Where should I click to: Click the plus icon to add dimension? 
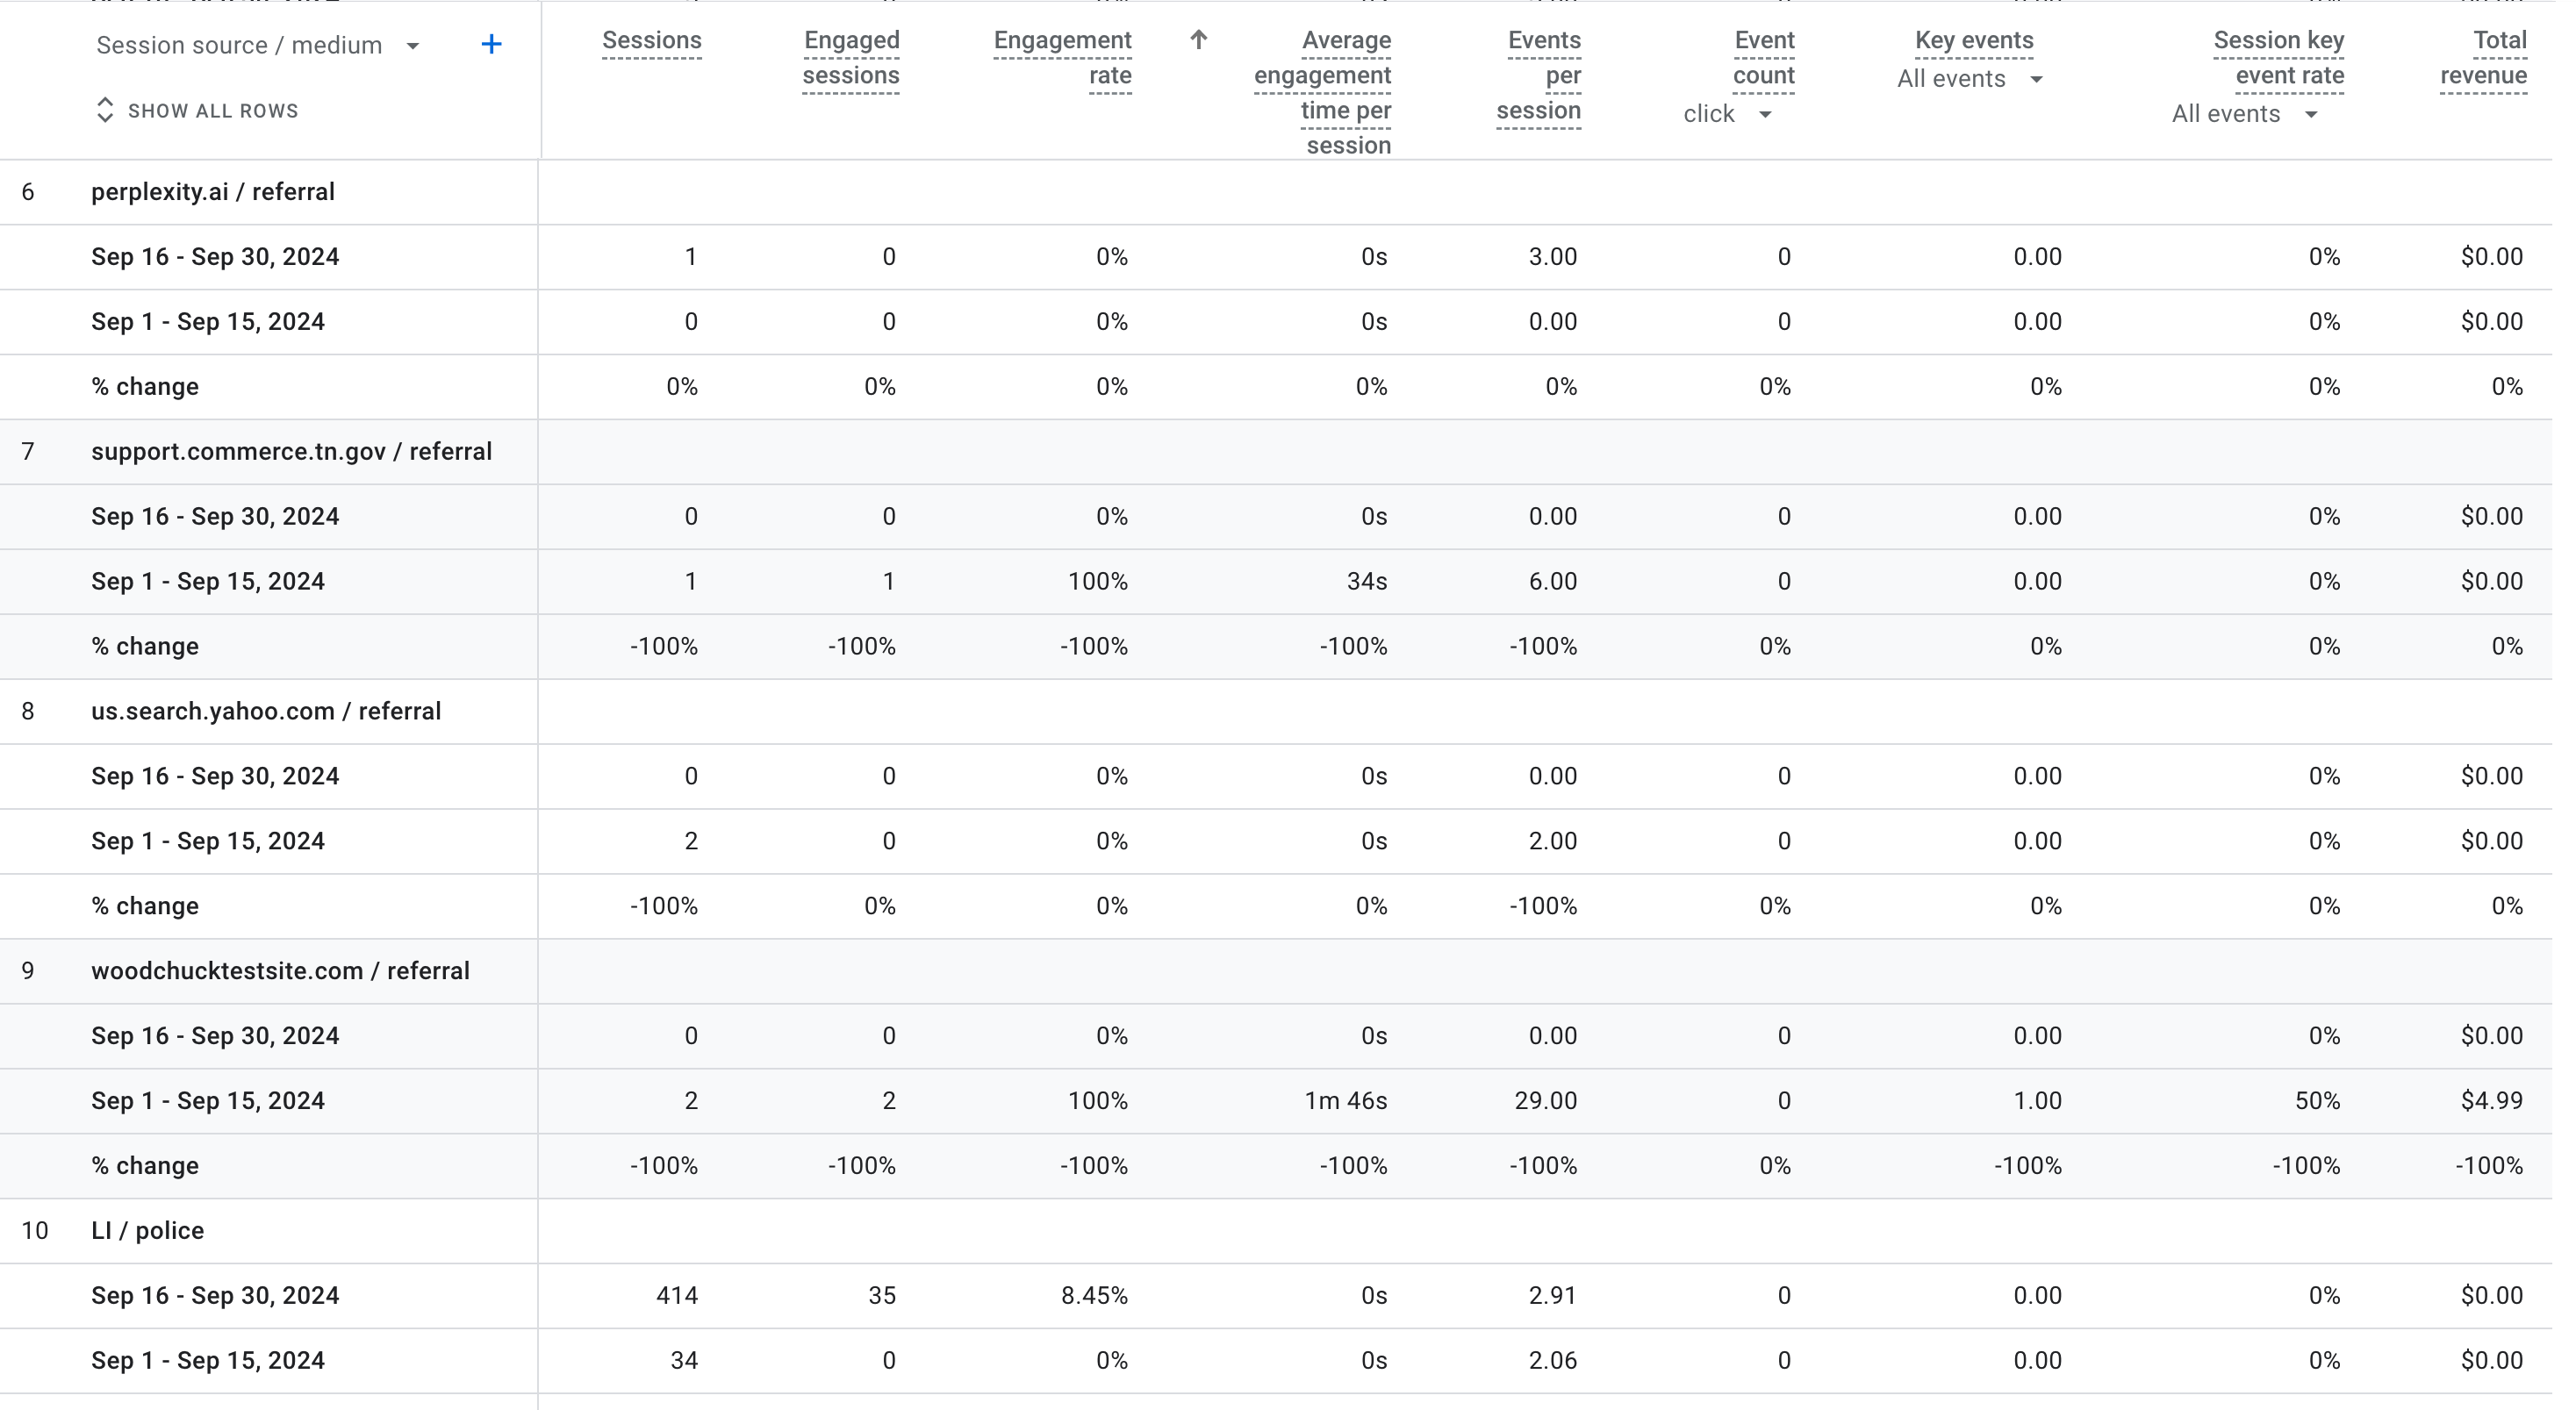[491, 45]
